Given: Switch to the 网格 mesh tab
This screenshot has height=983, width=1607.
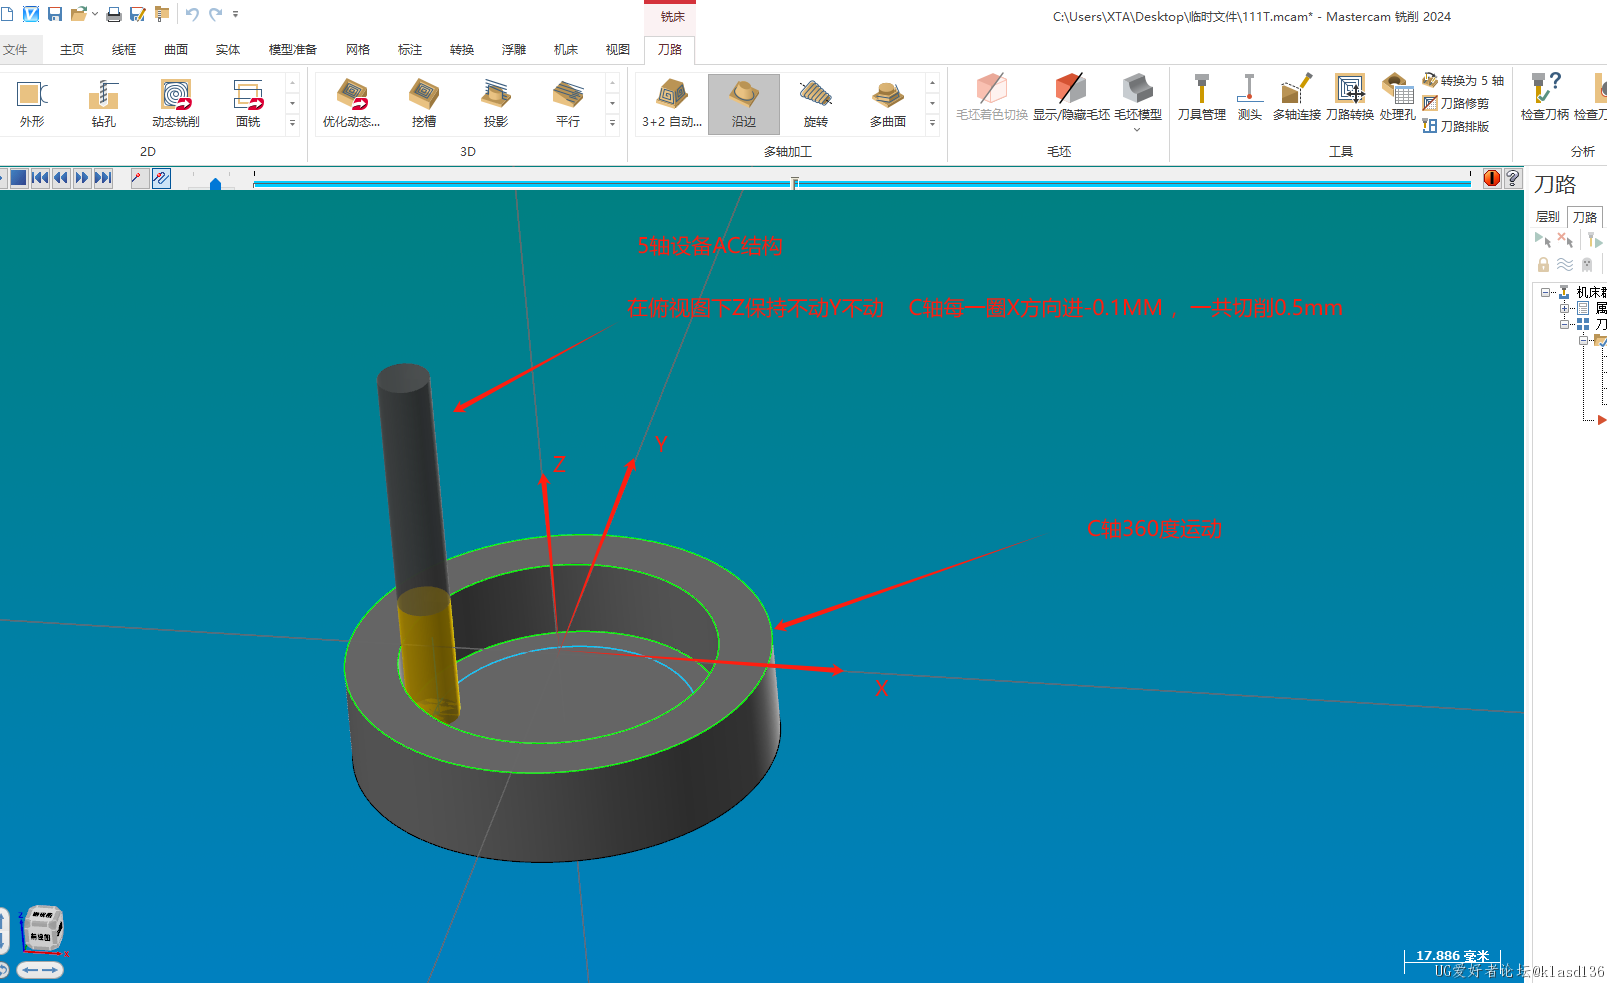Looking at the screenshot, I should pyautogui.click(x=358, y=49).
